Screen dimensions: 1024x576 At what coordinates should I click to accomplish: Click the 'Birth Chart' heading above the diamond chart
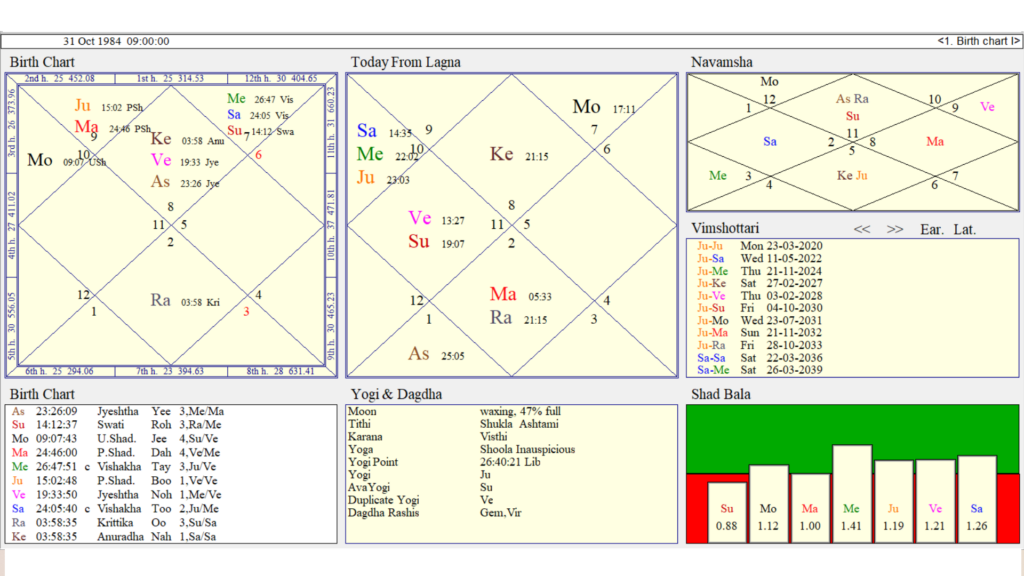point(42,62)
